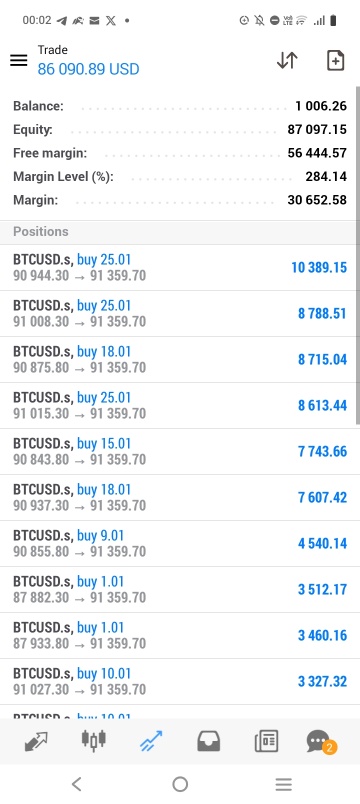
Task: Create a new order with plus icon
Action: pos(335,61)
